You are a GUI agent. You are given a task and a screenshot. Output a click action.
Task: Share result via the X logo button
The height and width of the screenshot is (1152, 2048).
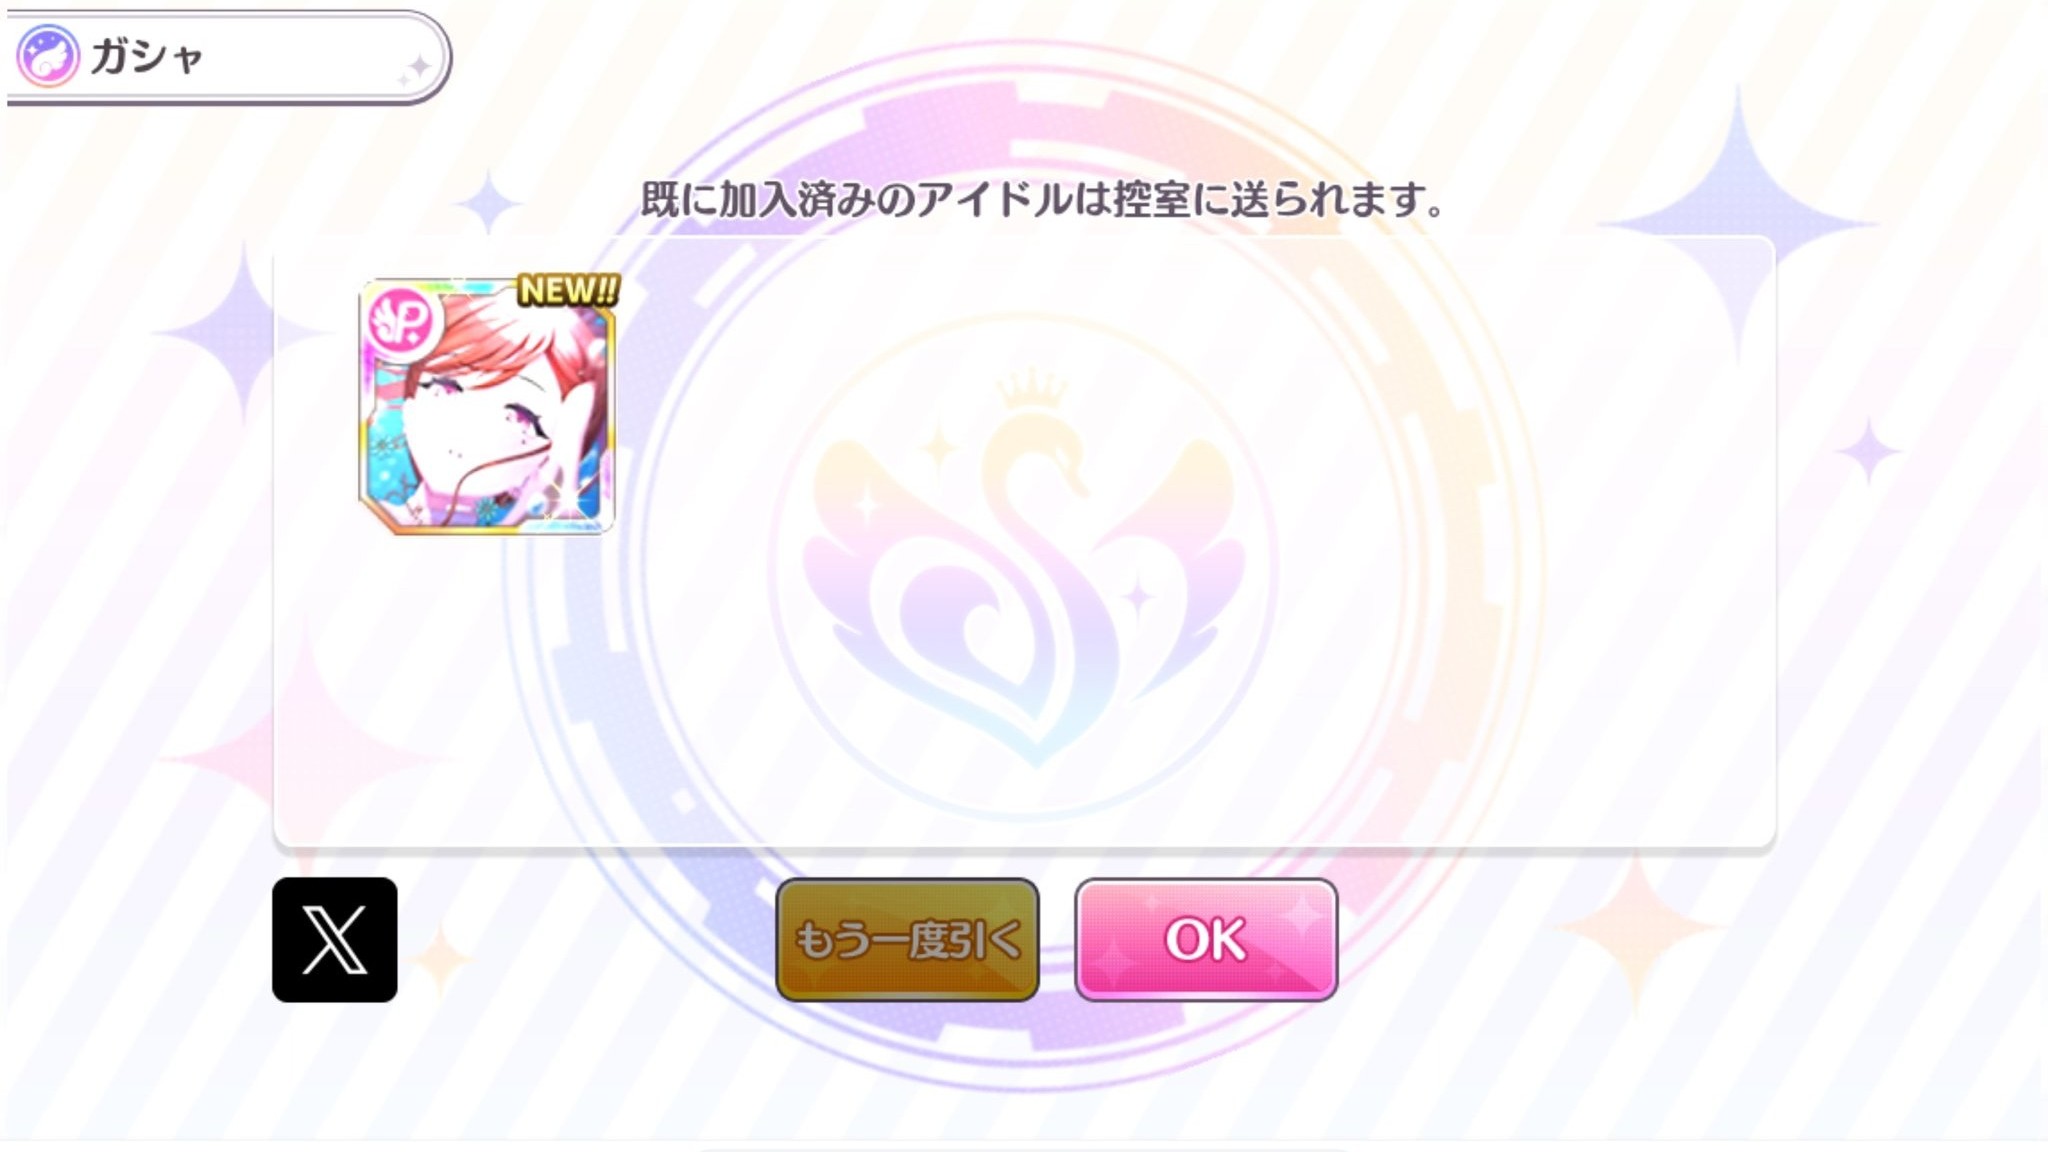point(335,940)
